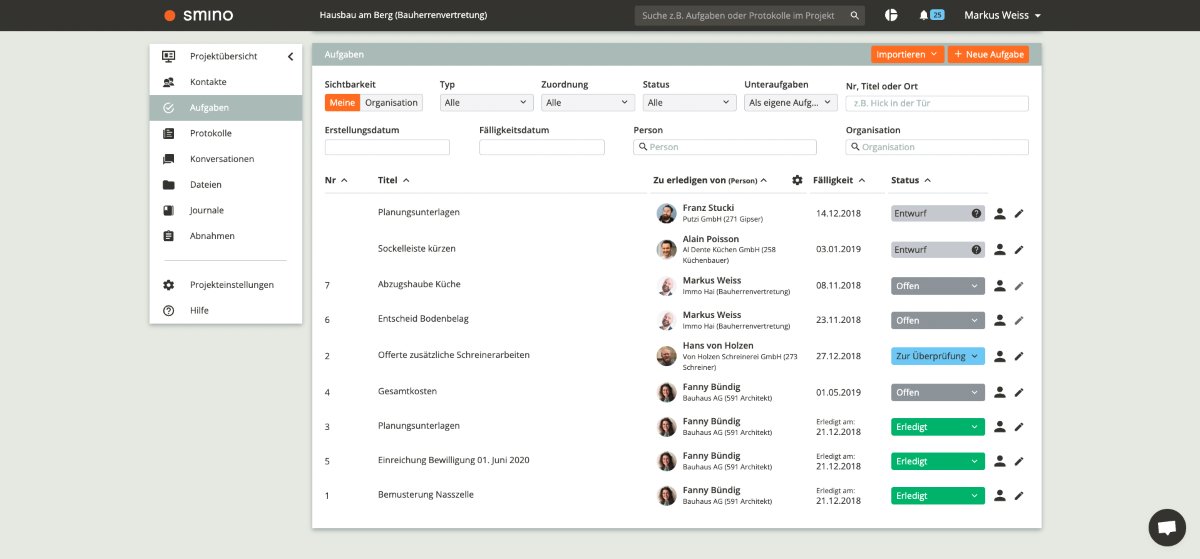Click the Erstellungsdatum date field
Viewport: 1200px width, 559px height.
pos(387,147)
